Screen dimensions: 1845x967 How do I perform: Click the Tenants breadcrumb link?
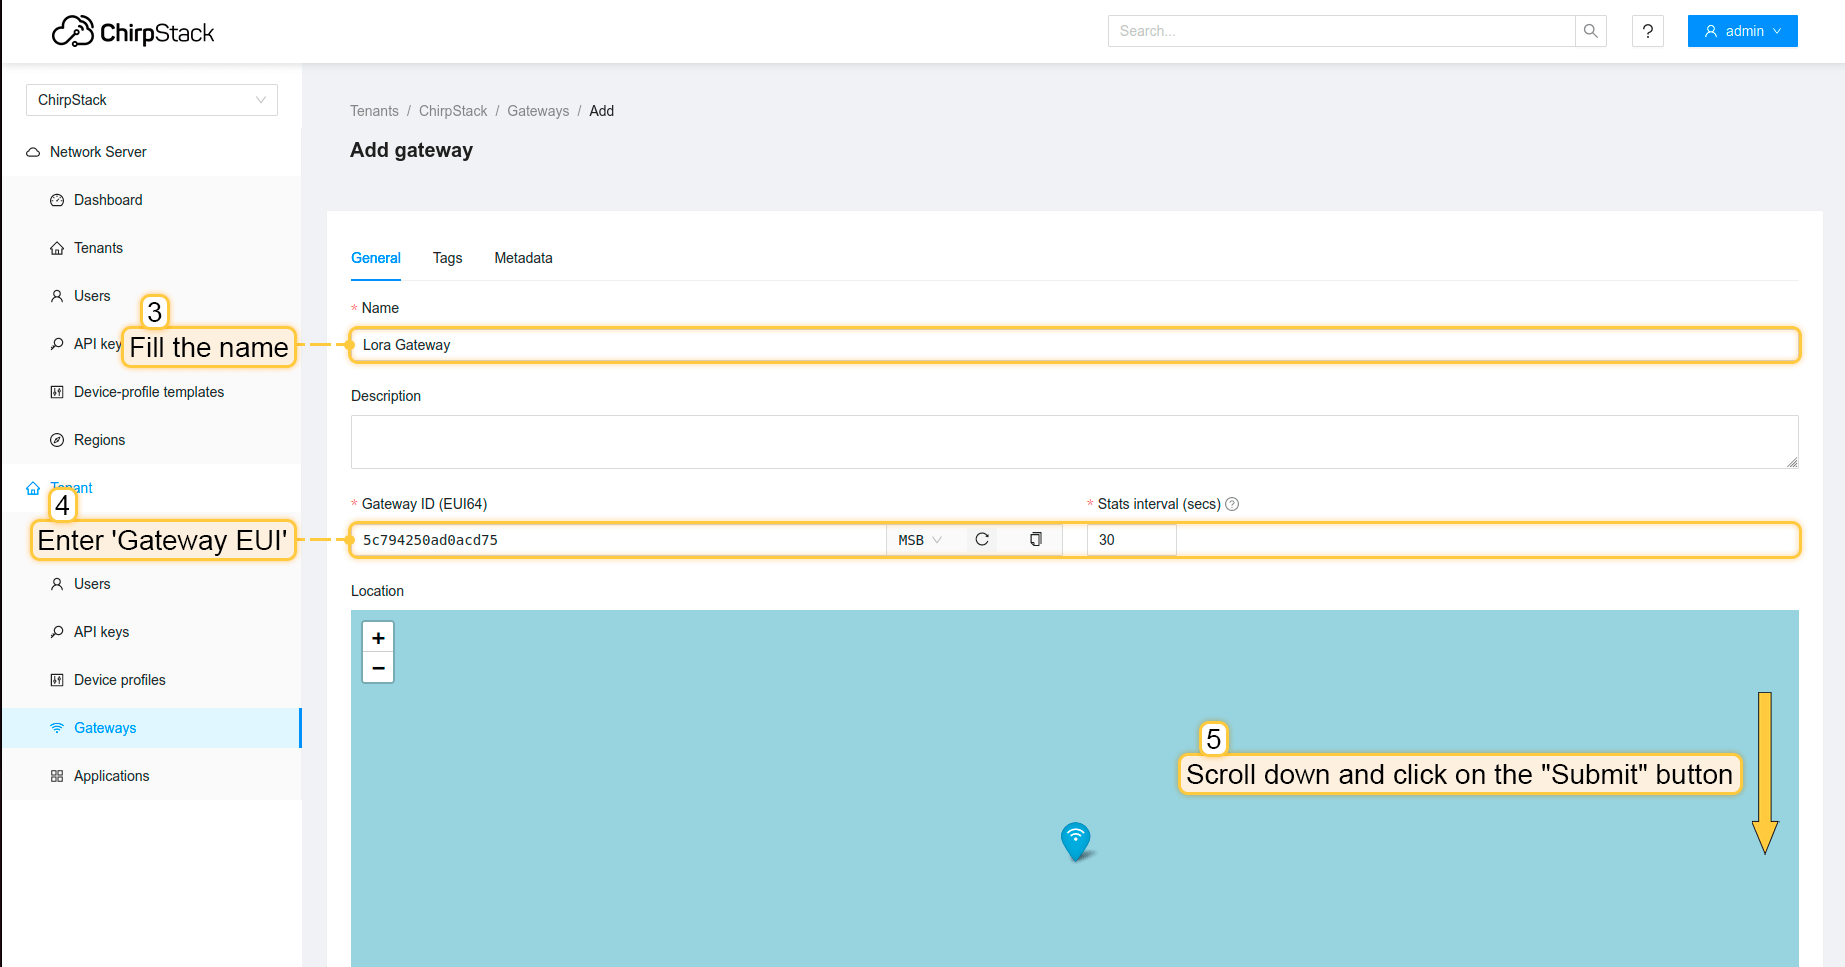374,111
